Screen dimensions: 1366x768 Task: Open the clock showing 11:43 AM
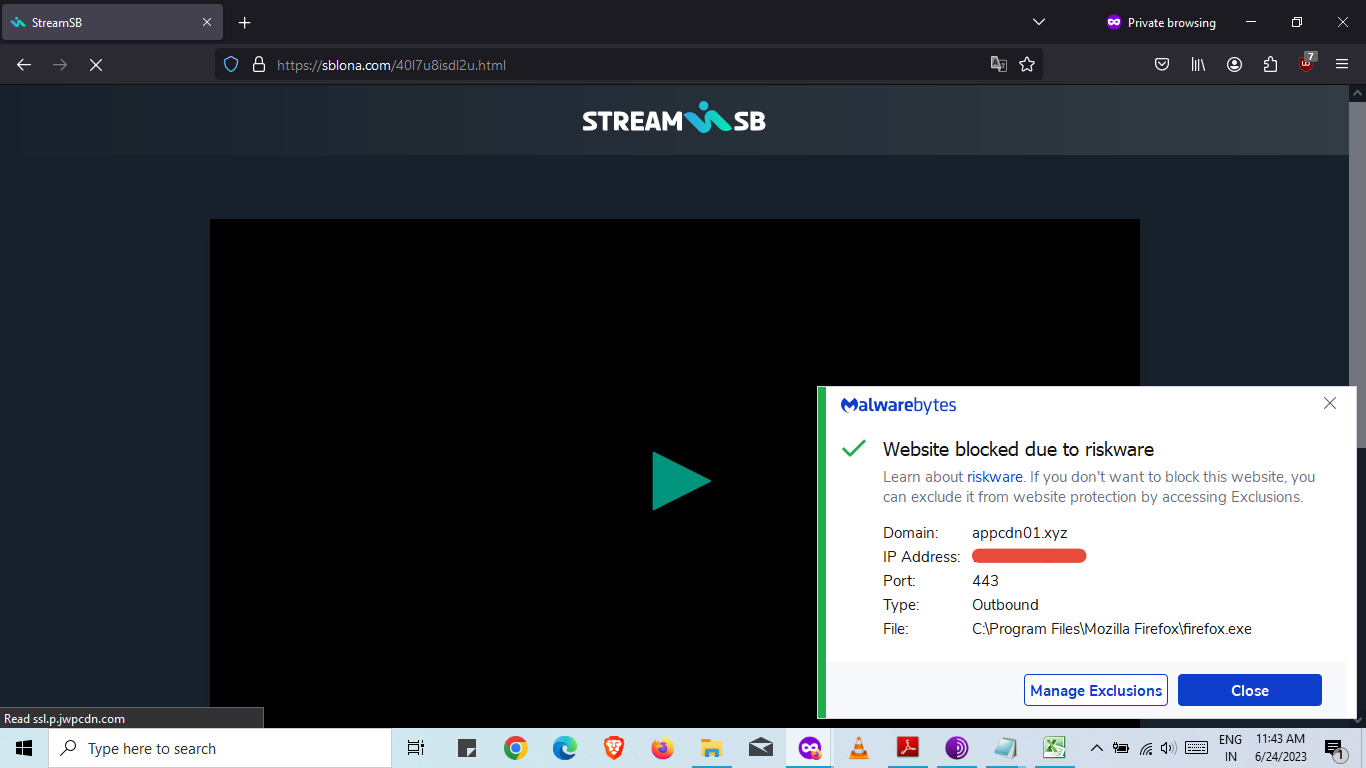pyautogui.click(x=1281, y=748)
